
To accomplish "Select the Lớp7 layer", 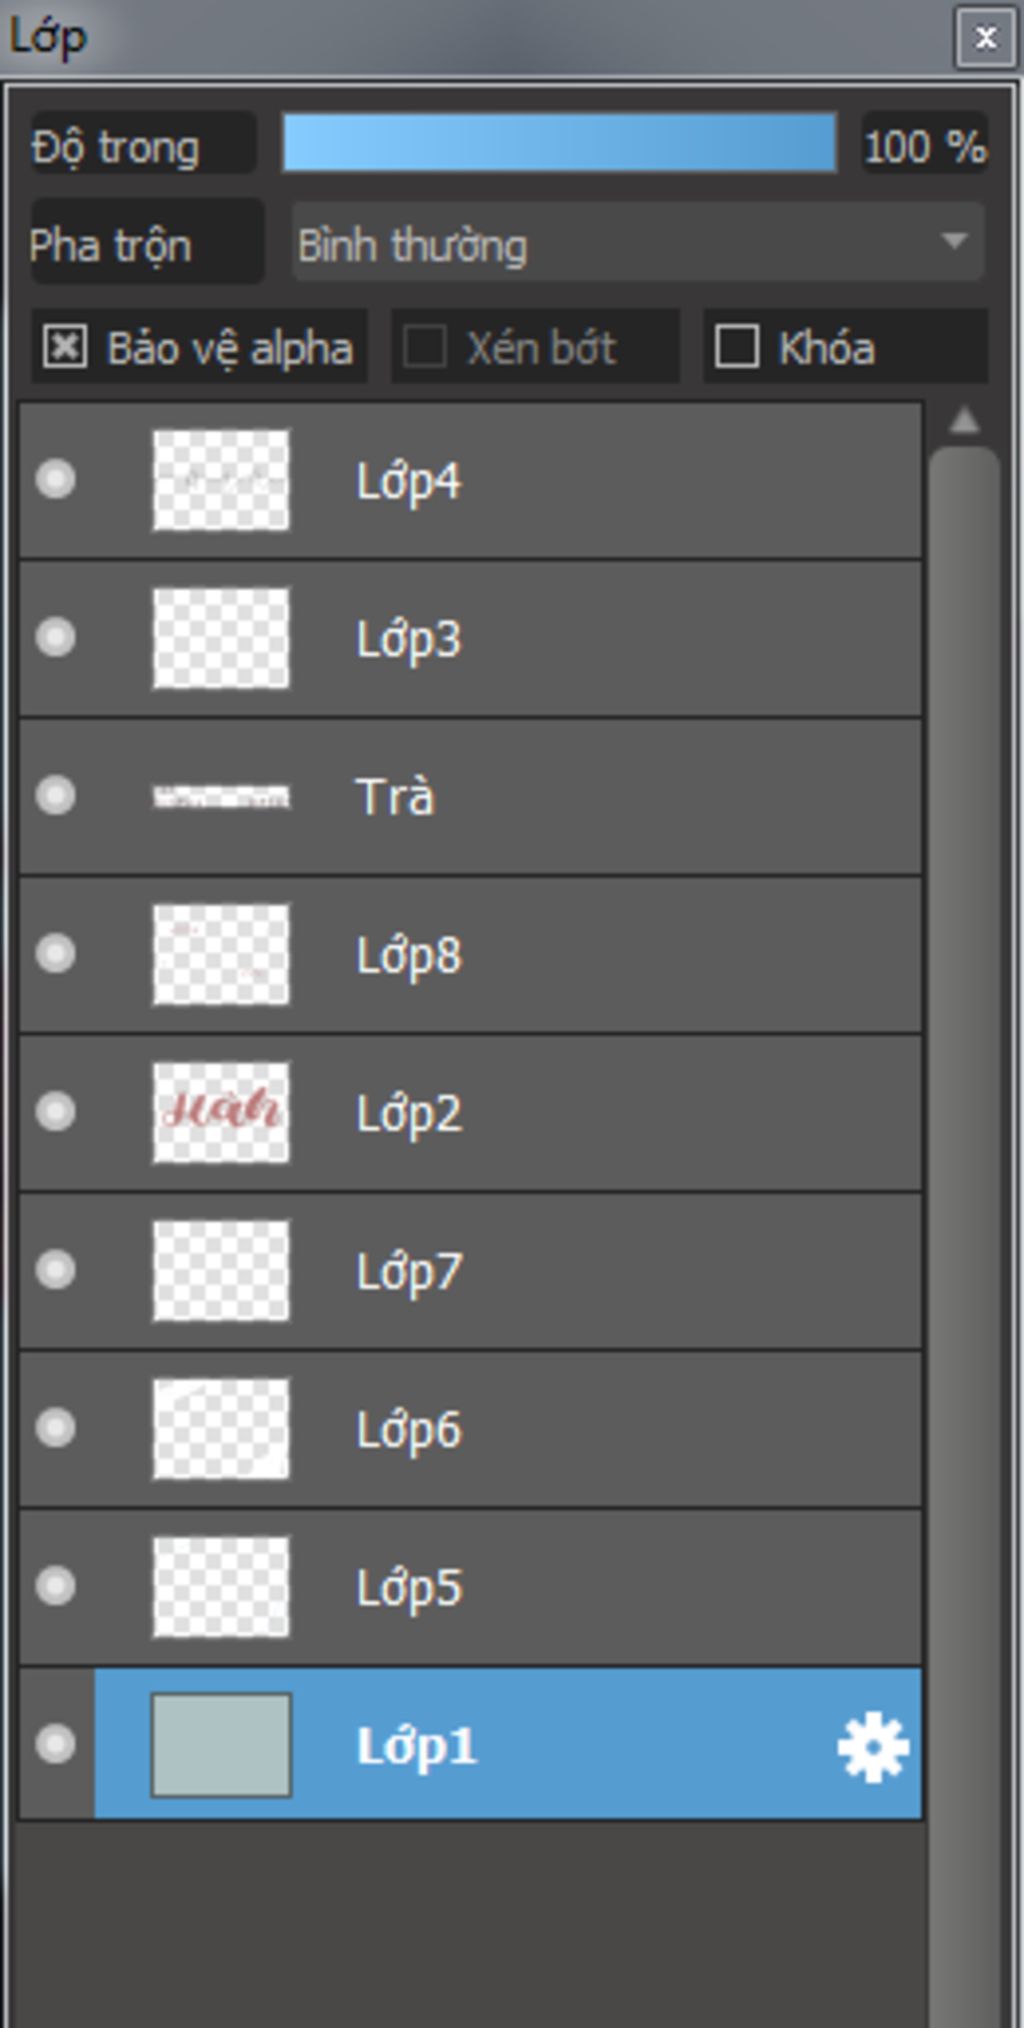I will coord(470,1271).
